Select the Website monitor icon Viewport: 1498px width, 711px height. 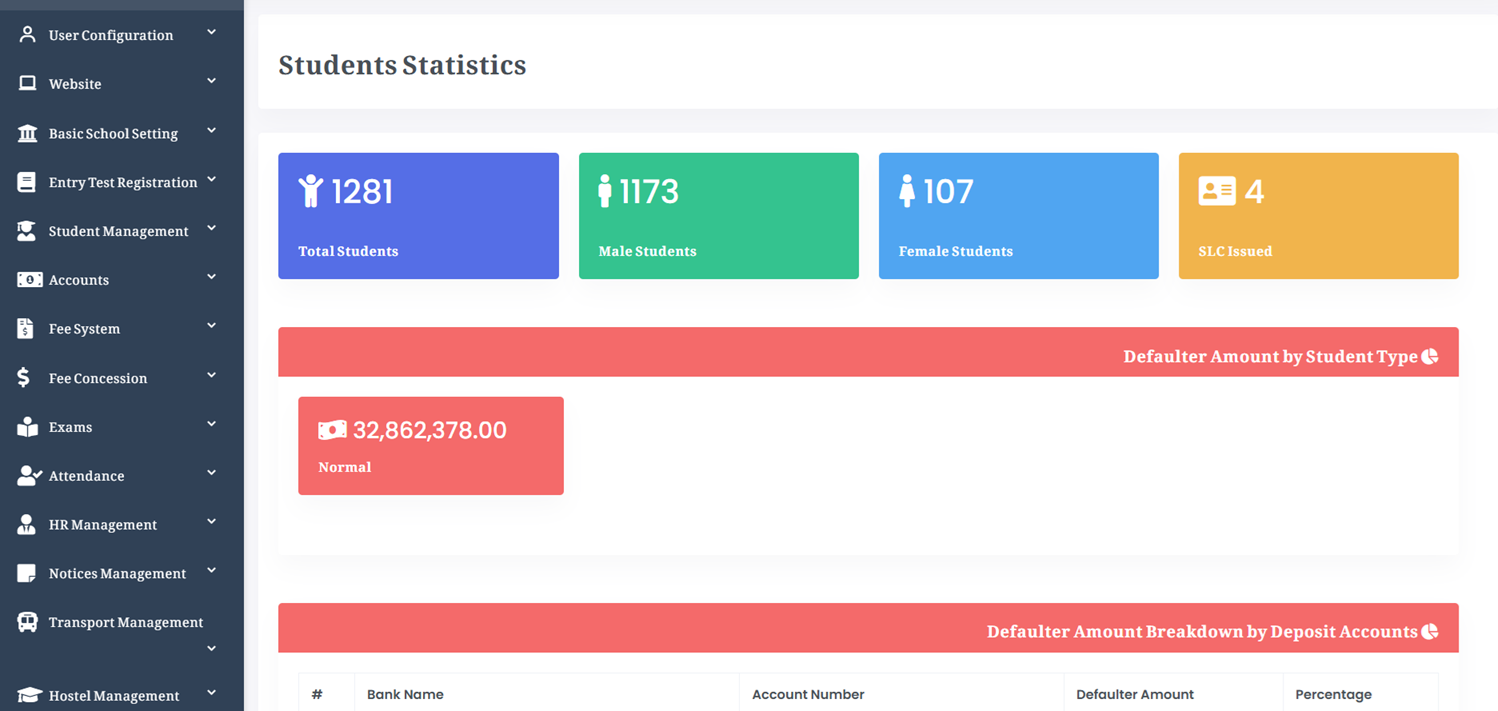tap(26, 83)
